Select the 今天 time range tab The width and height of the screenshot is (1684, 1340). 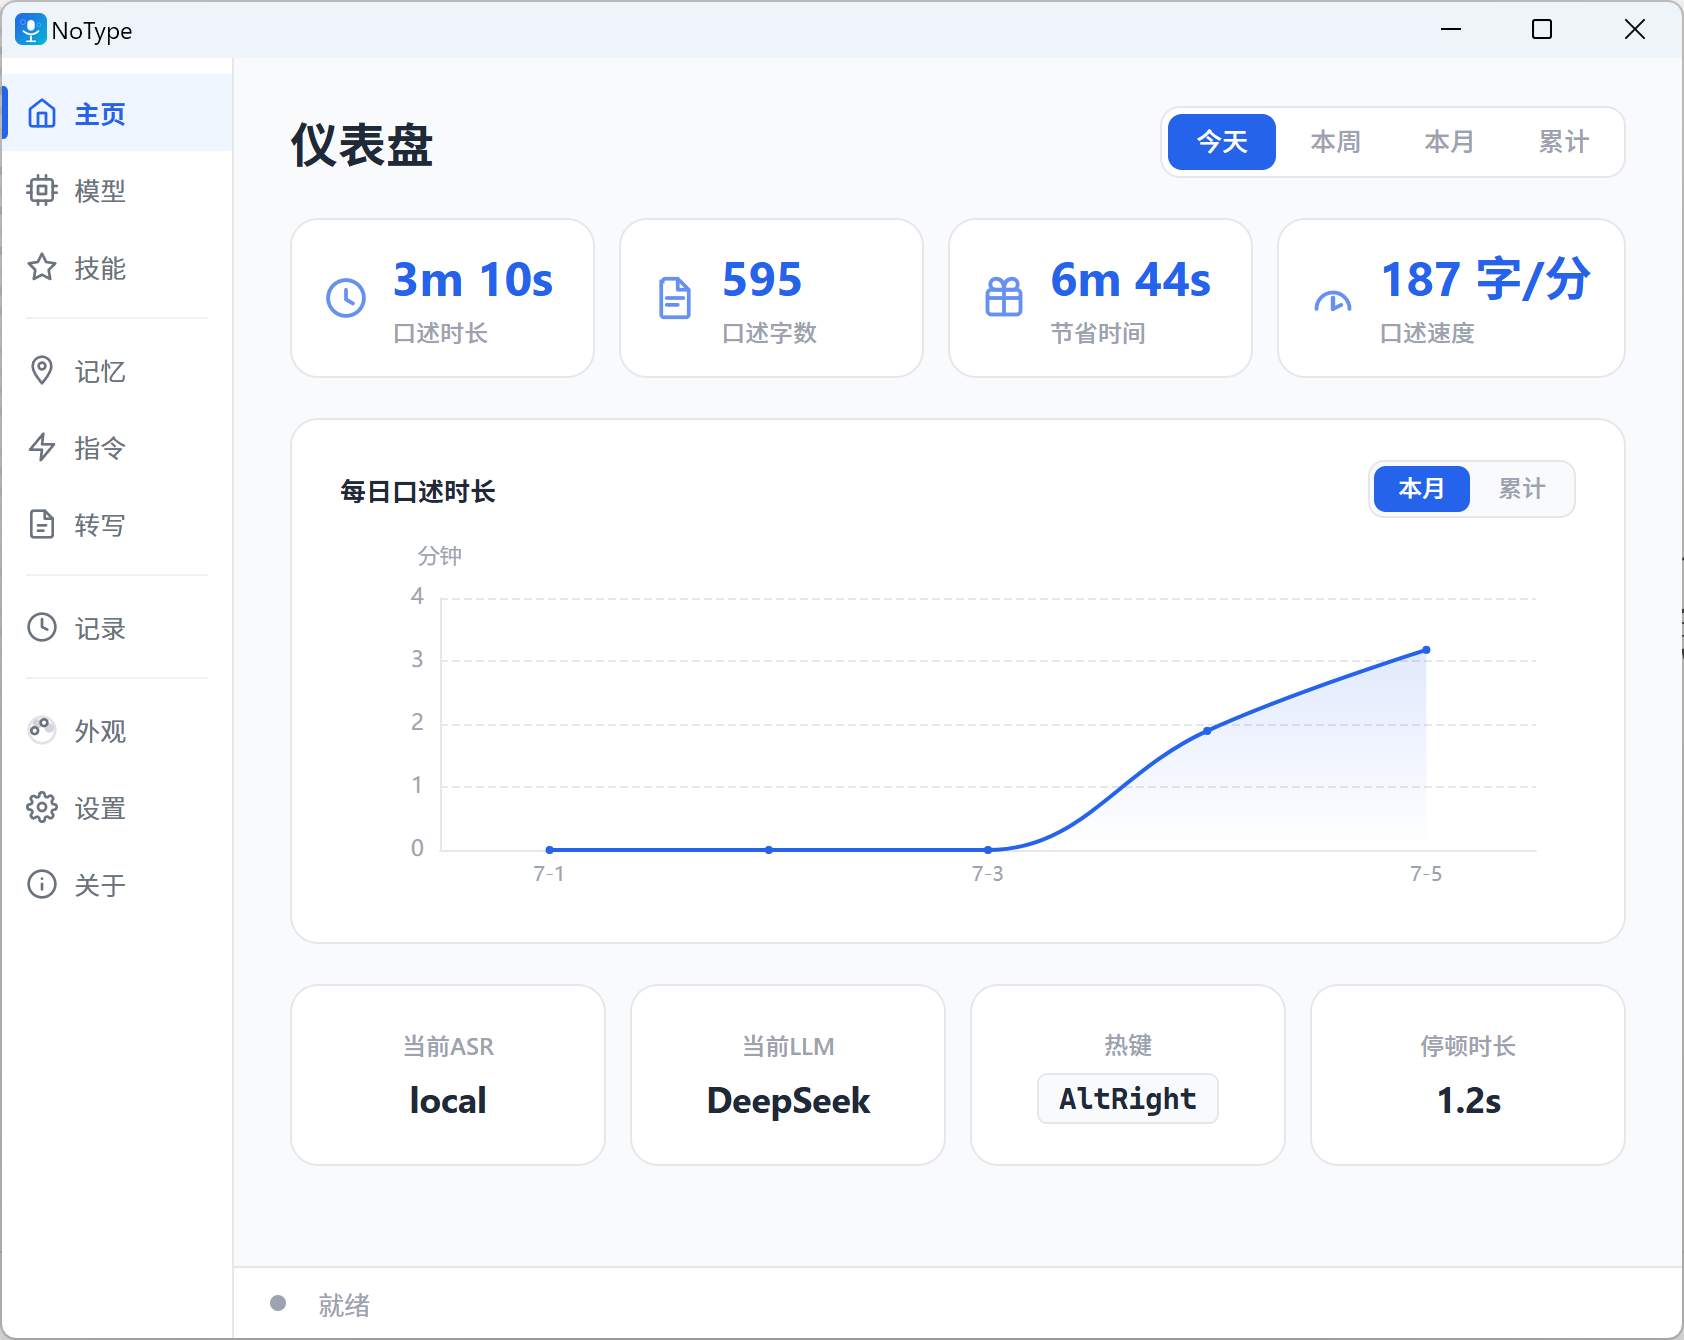click(x=1222, y=142)
